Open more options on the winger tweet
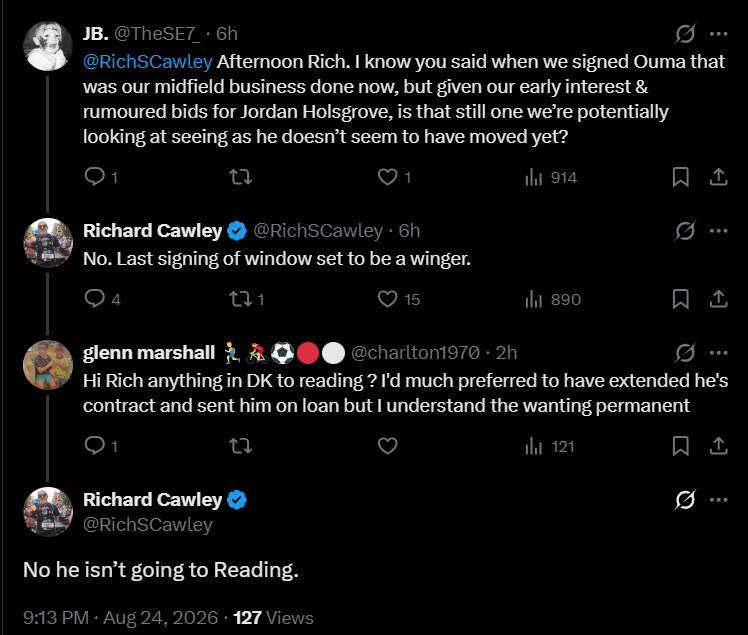The height and width of the screenshot is (635, 748). point(718,231)
